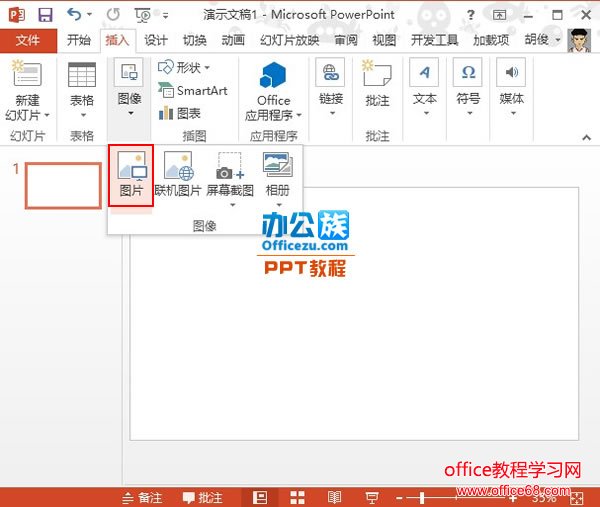This screenshot has height=507, width=600.
Task: Open the undo history dropdown arrow
Action: (x=90, y=15)
